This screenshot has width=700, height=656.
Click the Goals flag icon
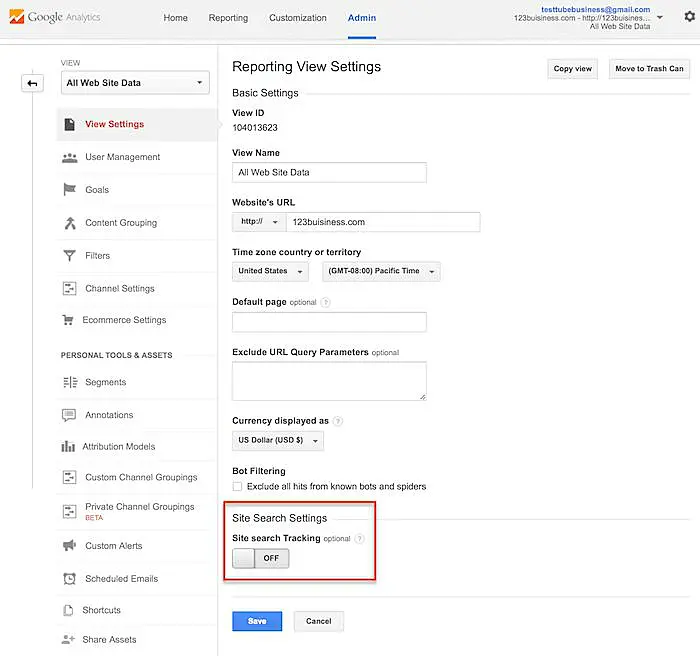tap(69, 190)
